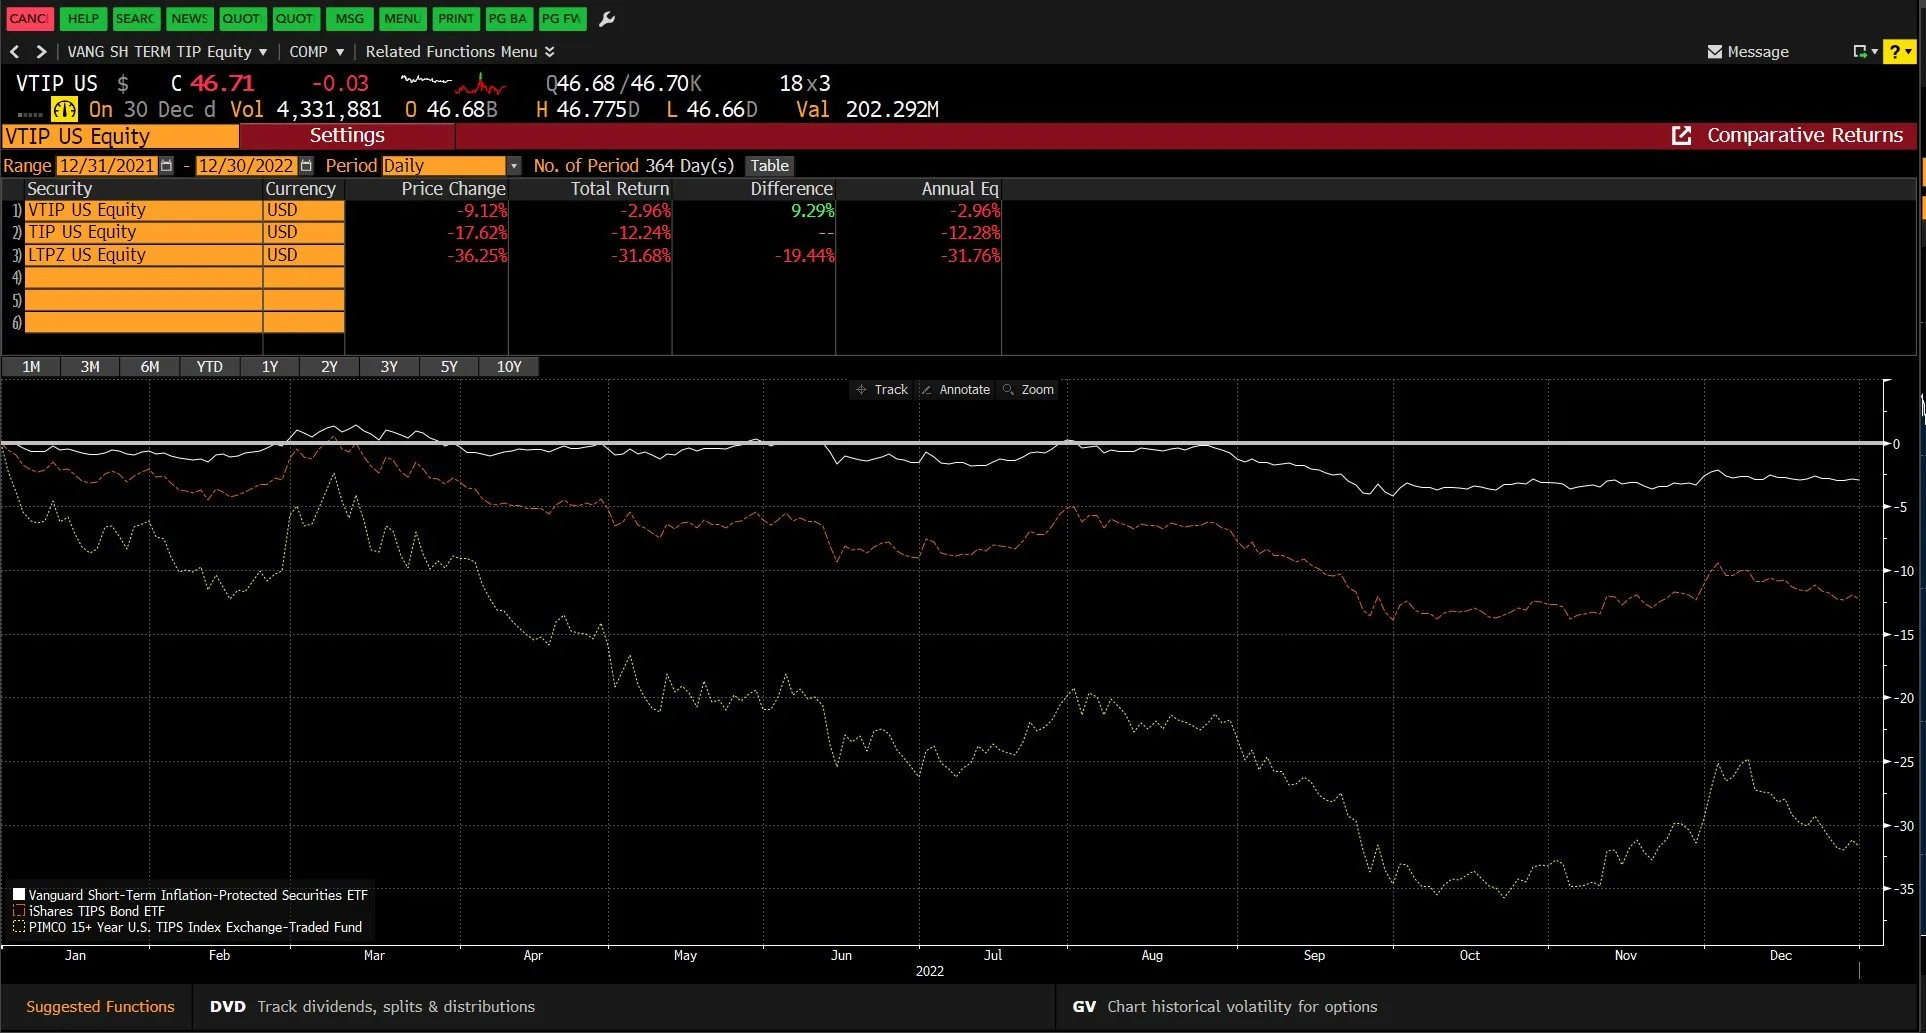1926x1033 pixels.
Task: Select the LTPZ US Equity security field
Action: click(143, 255)
